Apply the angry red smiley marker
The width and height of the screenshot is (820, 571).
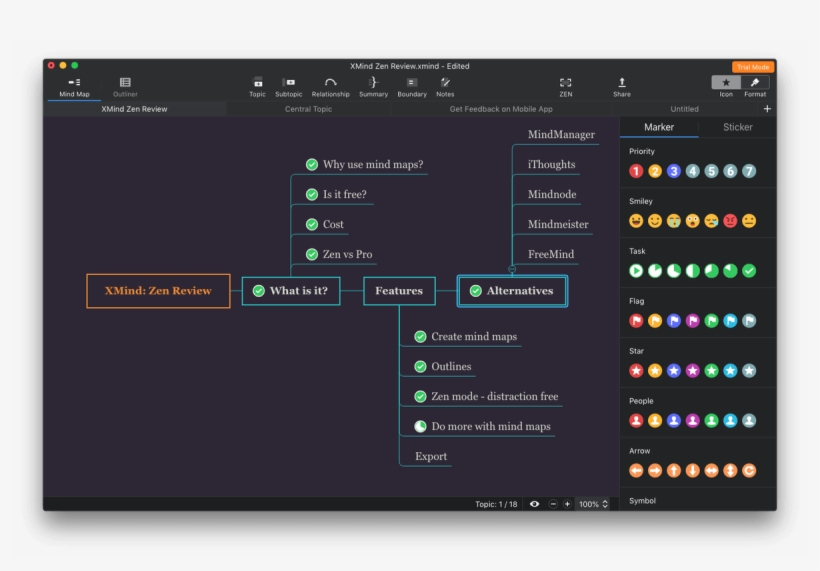[x=730, y=221]
